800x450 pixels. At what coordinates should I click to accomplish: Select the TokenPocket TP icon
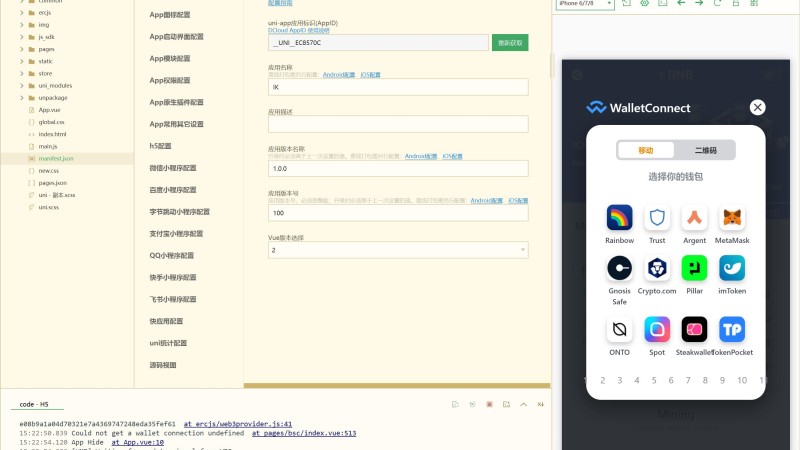point(732,329)
